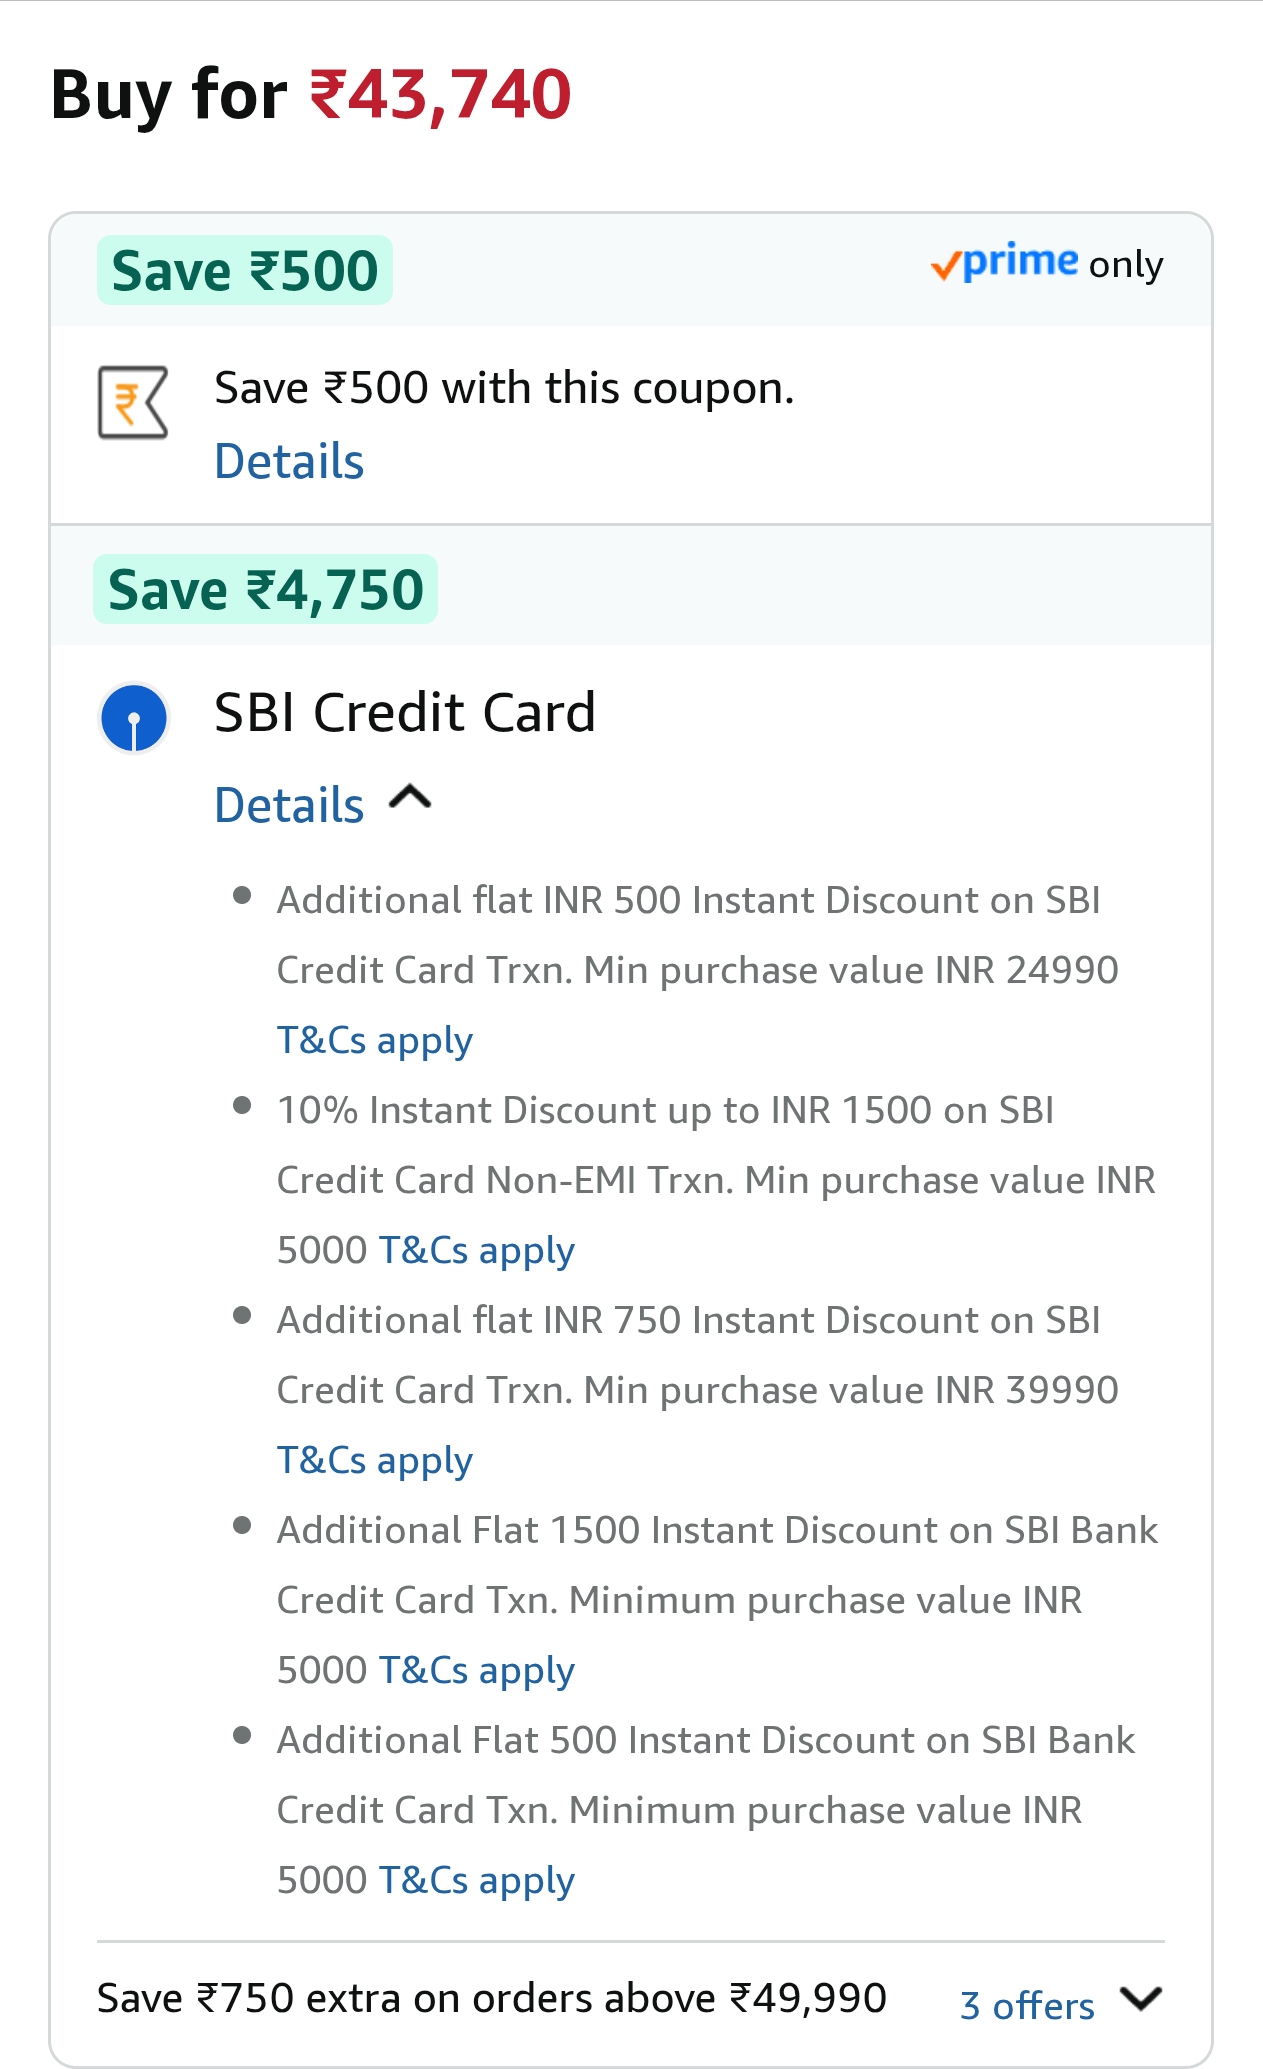This screenshot has height=2069, width=1263.
Task: Click Details link below SBI Credit Card
Action: [x=289, y=806]
